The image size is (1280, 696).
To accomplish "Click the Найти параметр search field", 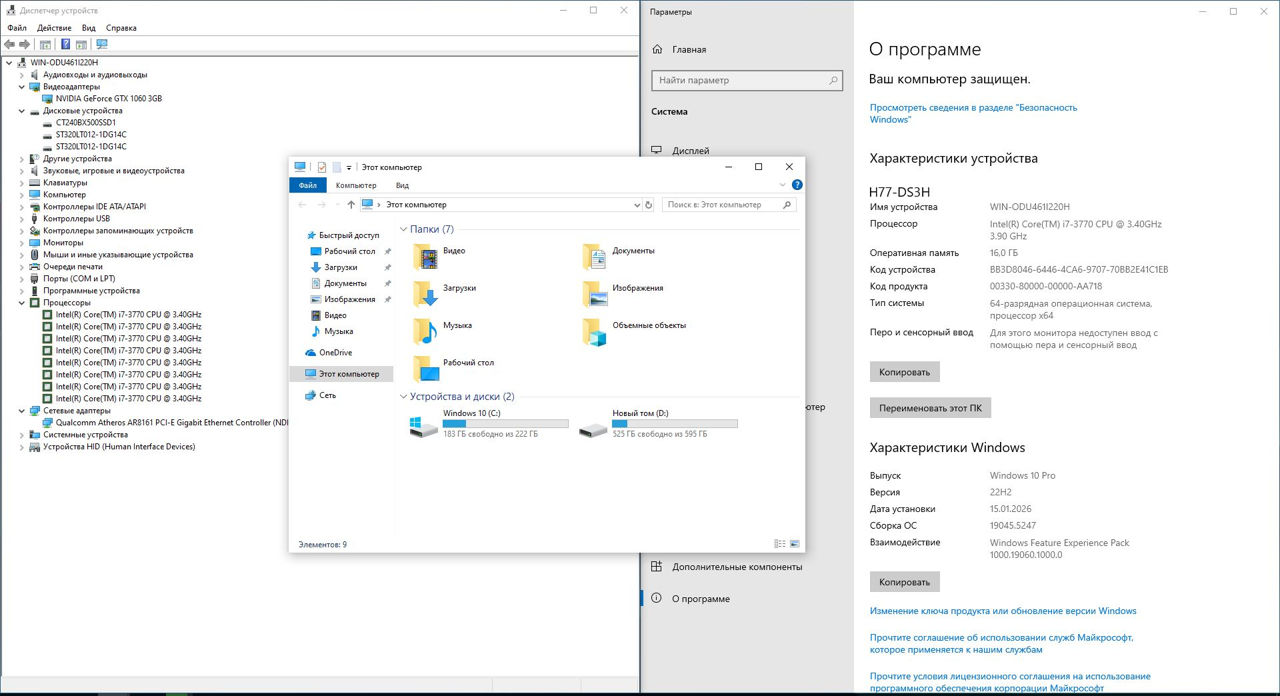I will point(746,80).
